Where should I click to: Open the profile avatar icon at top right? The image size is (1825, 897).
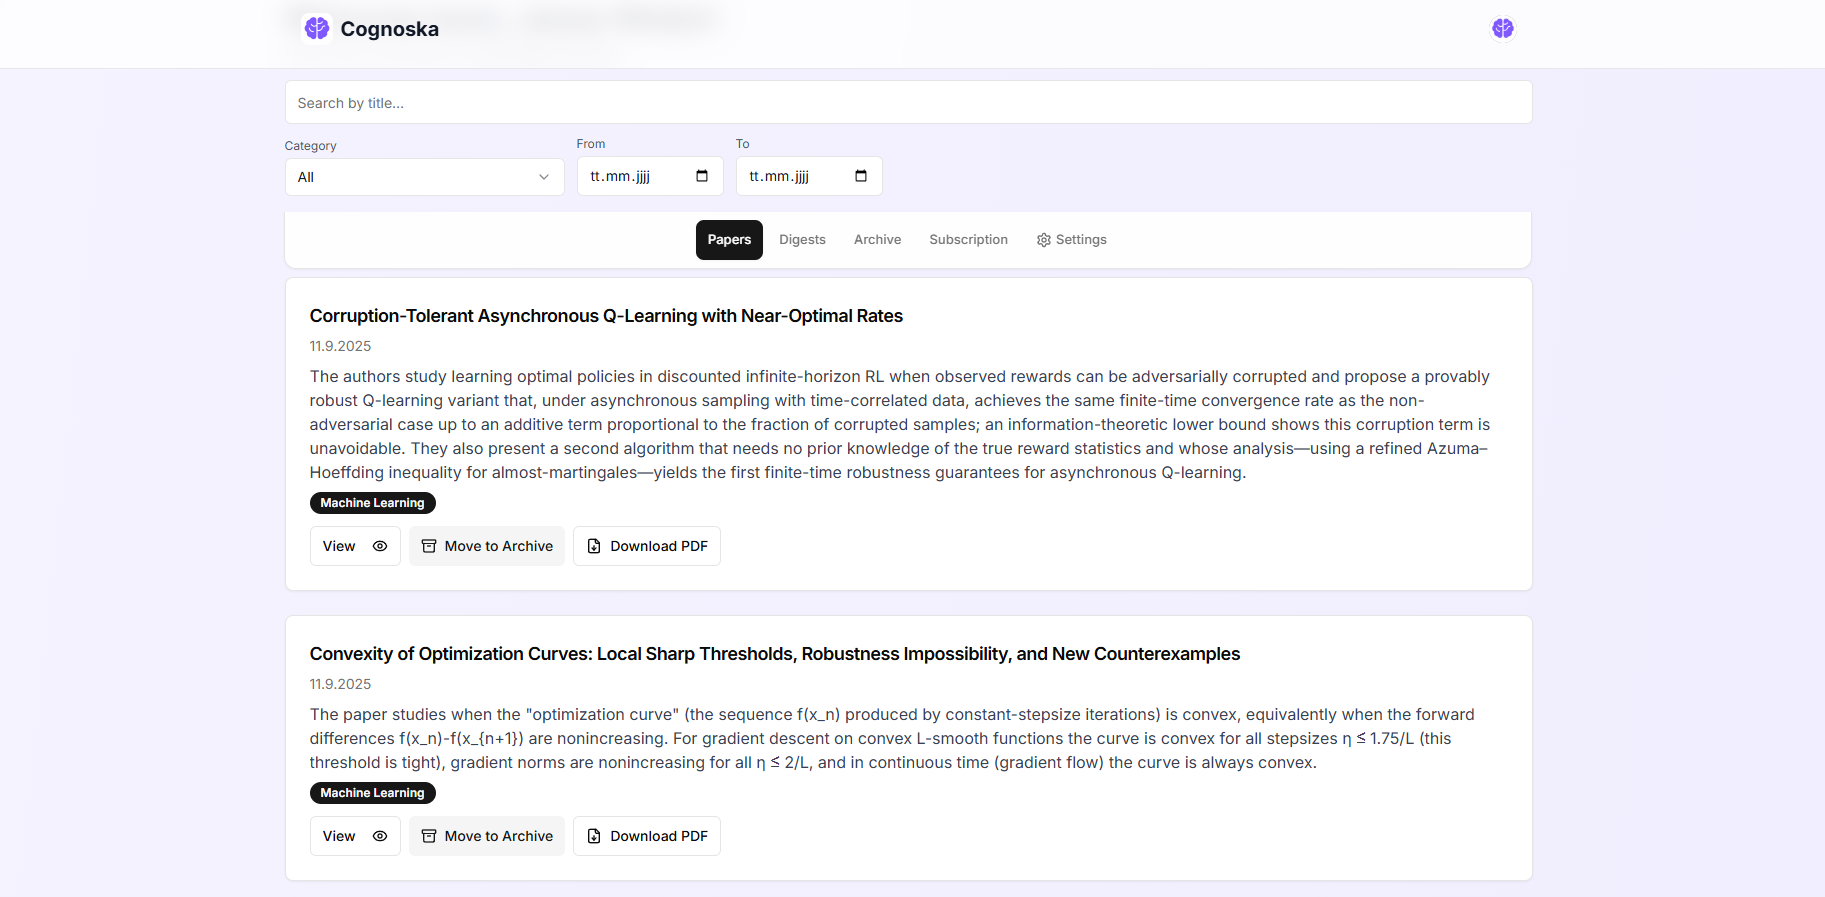1502,28
